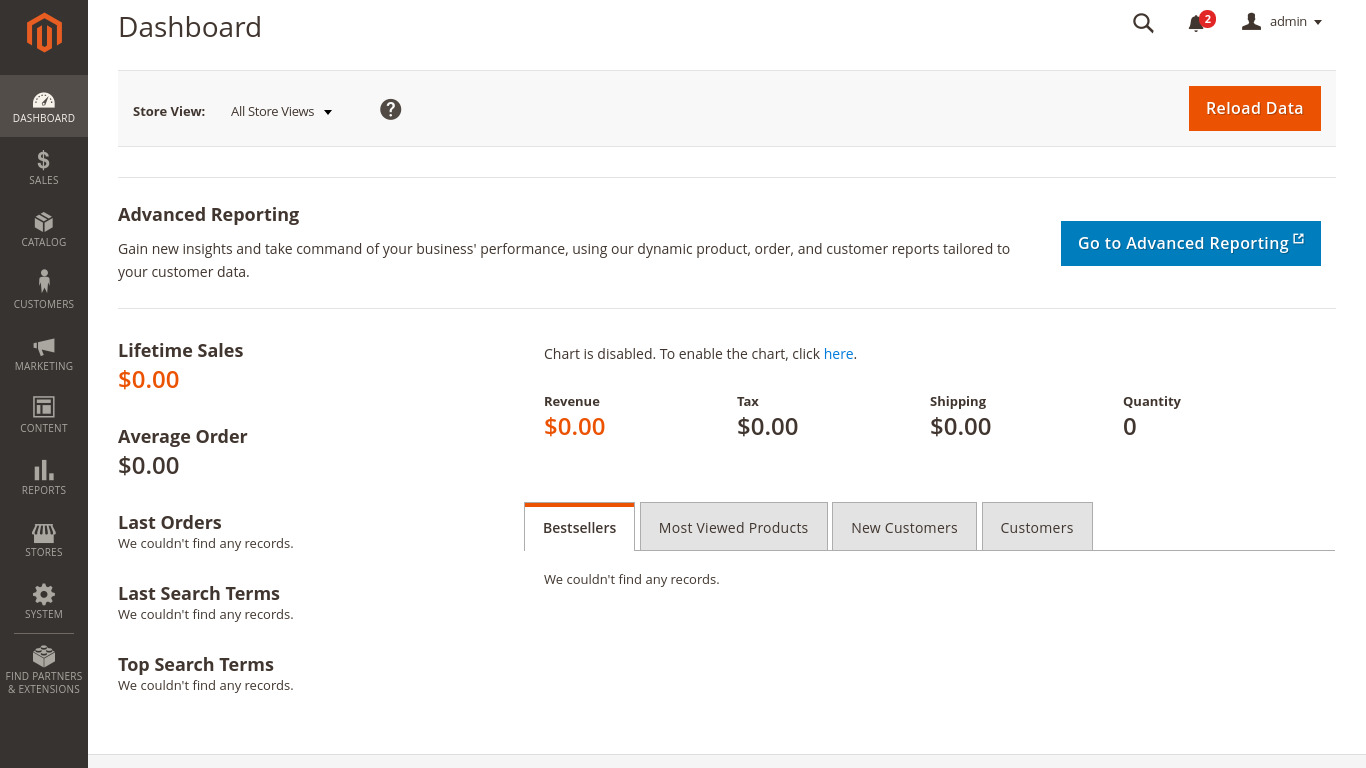Screen dimensions: 1366x768
Task: Switch to New Customers tab
Action: click(904, 527)
